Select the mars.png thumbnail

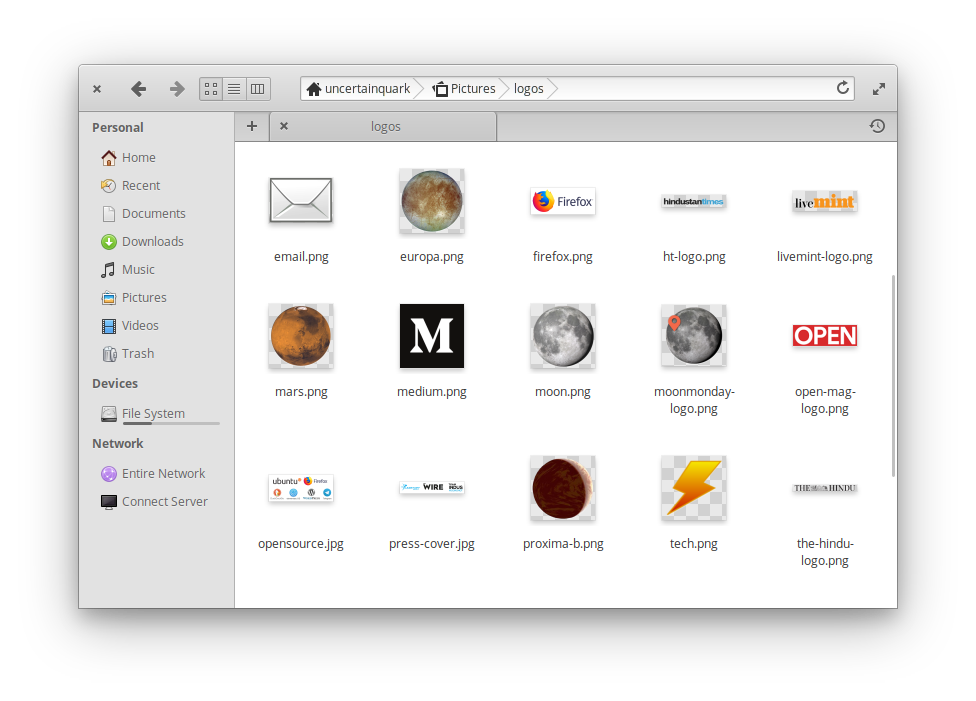click(x=301, y=336)
